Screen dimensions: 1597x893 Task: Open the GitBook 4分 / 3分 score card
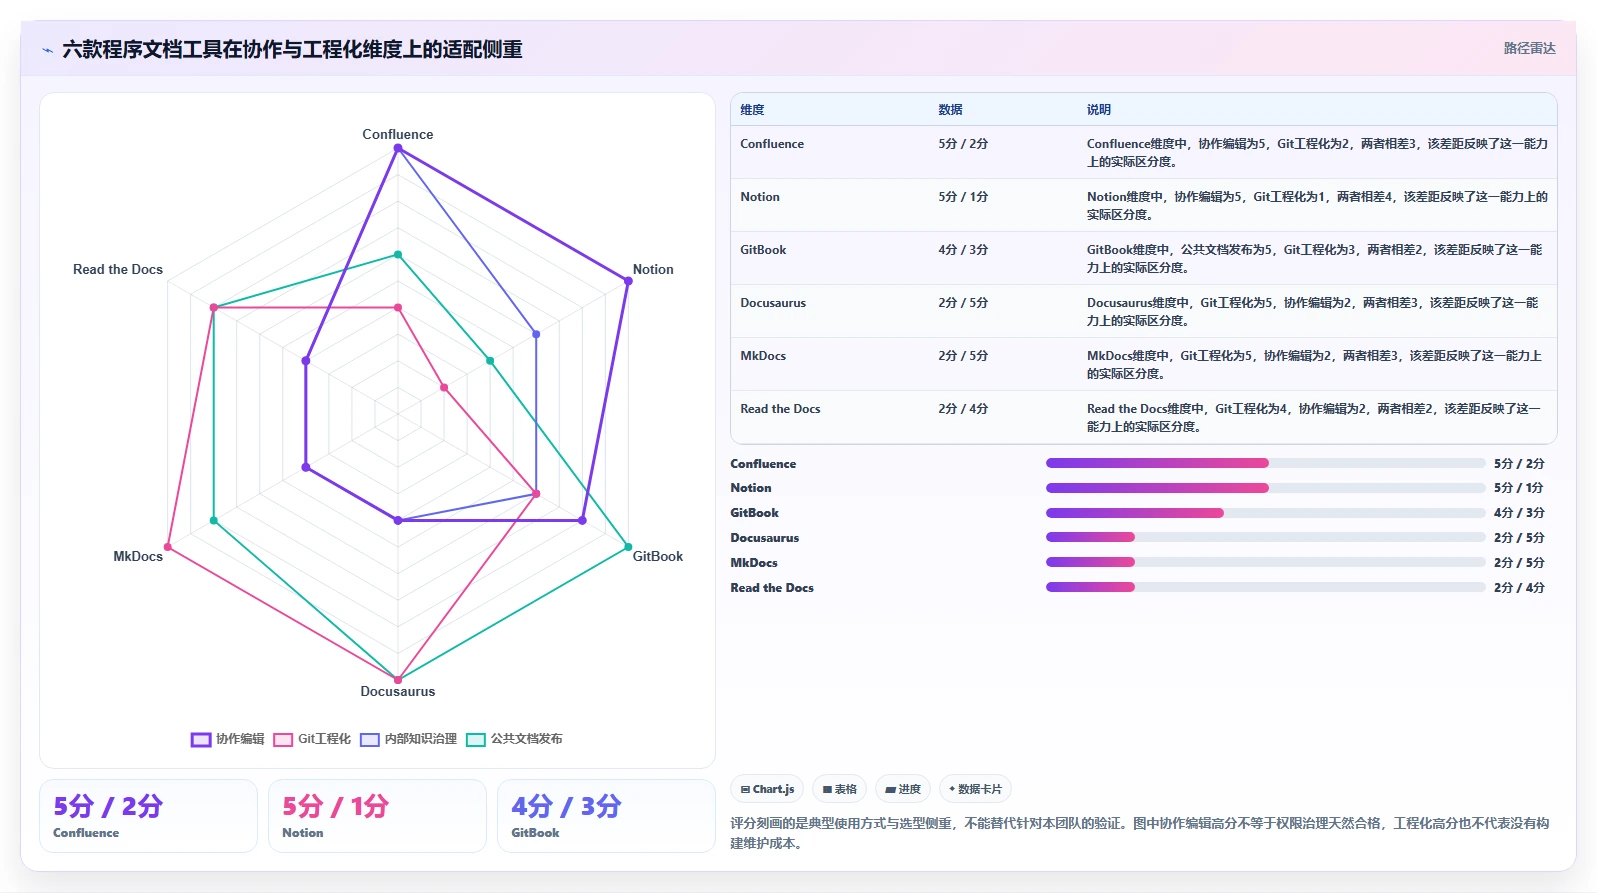point(606,816)
